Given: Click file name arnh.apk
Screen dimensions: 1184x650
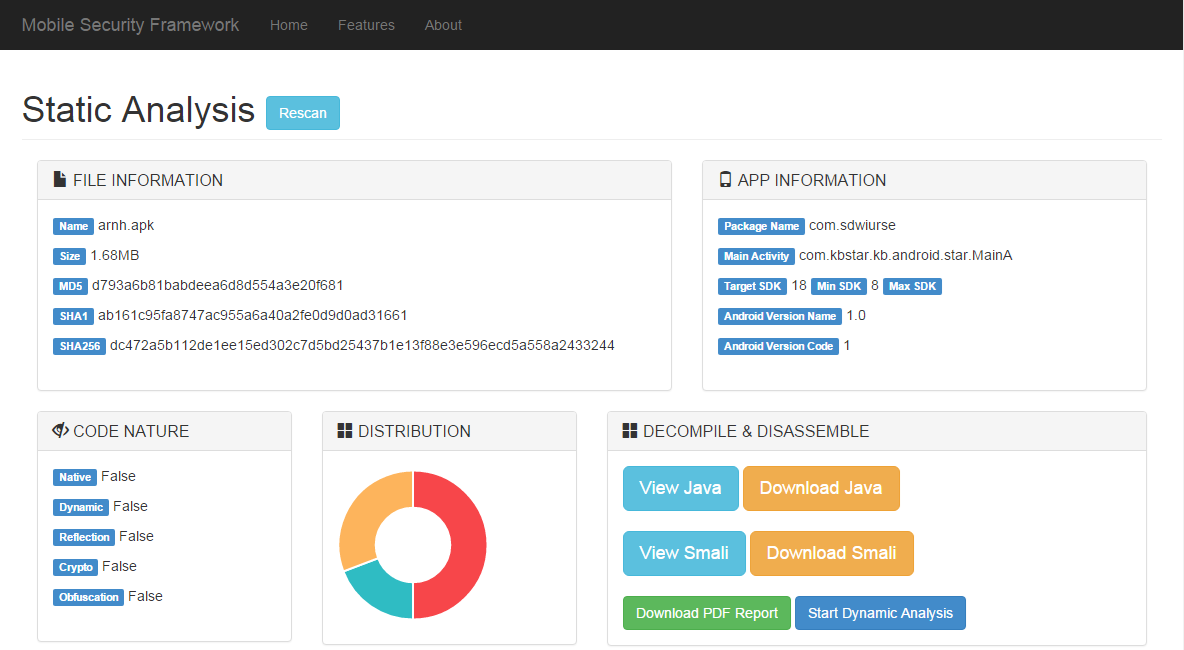Looking at the screenshot, I should (126, 225).
